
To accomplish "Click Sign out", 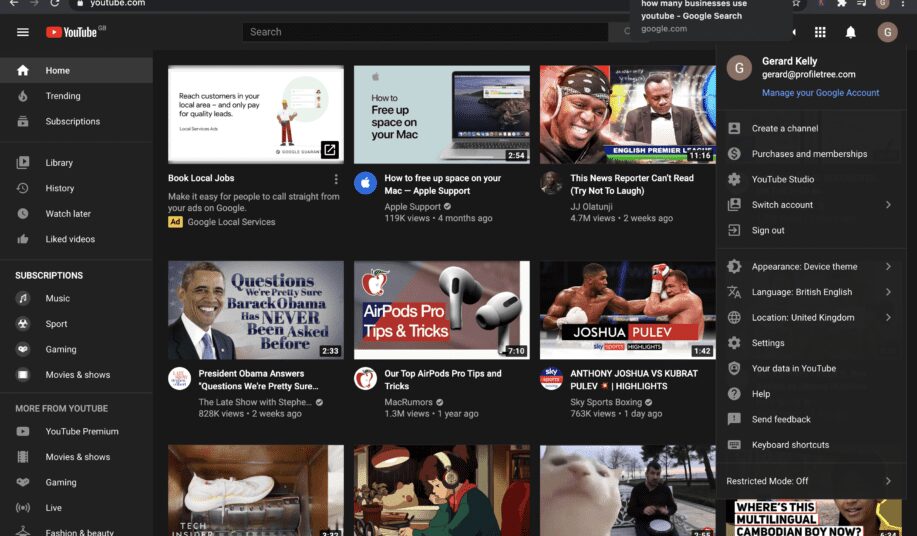I will point(811,230).
